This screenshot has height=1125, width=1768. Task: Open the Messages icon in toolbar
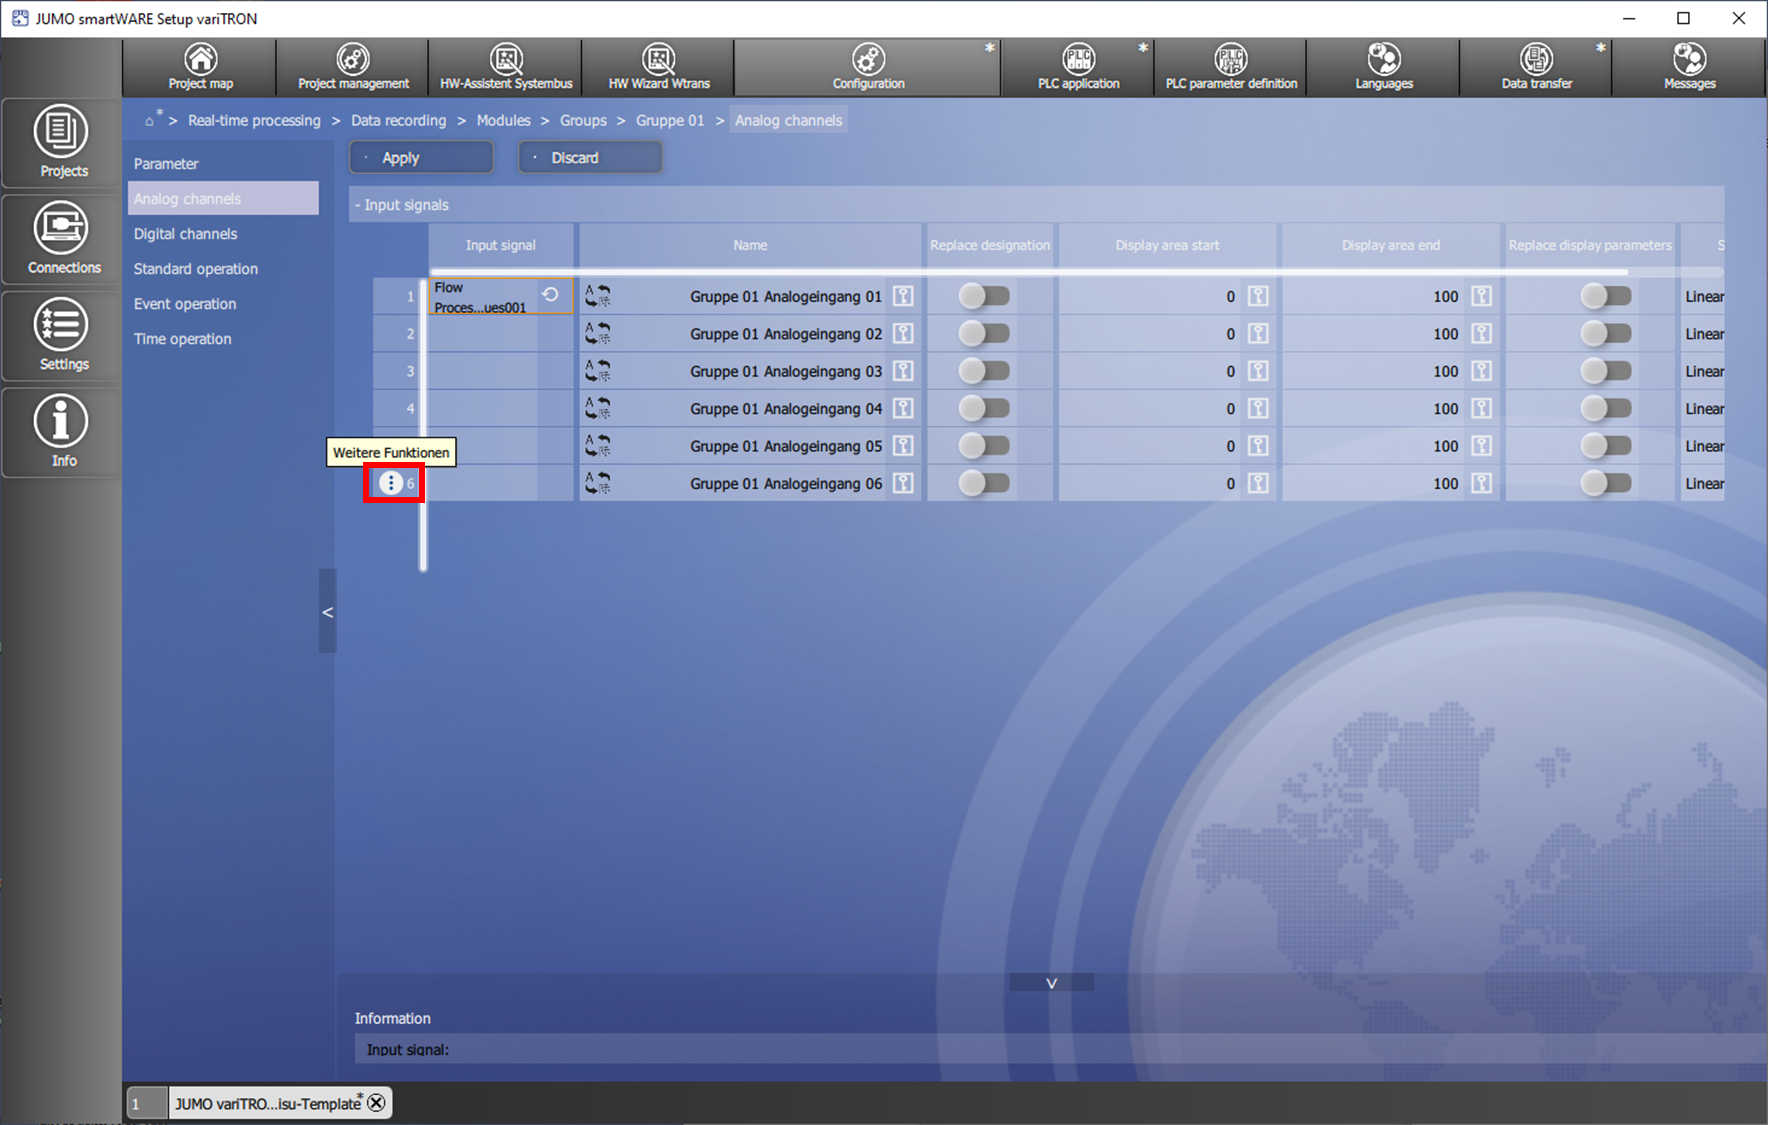tap(1689, 67)
